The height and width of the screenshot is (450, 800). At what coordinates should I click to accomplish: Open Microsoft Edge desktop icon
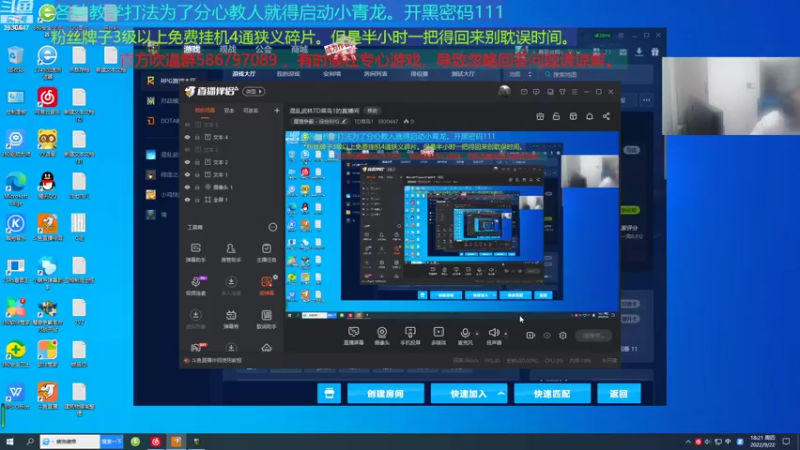[x=15, y=188]
